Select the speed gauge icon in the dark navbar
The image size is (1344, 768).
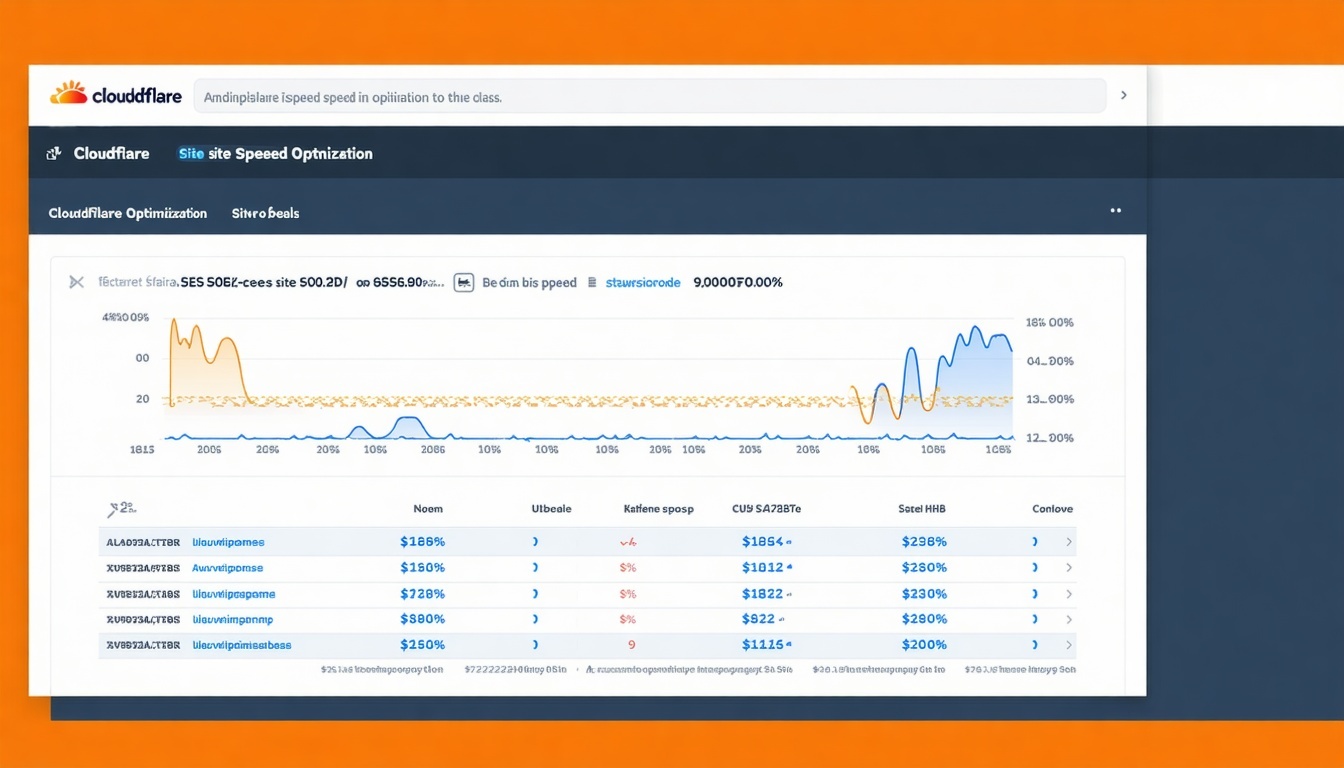53,153
